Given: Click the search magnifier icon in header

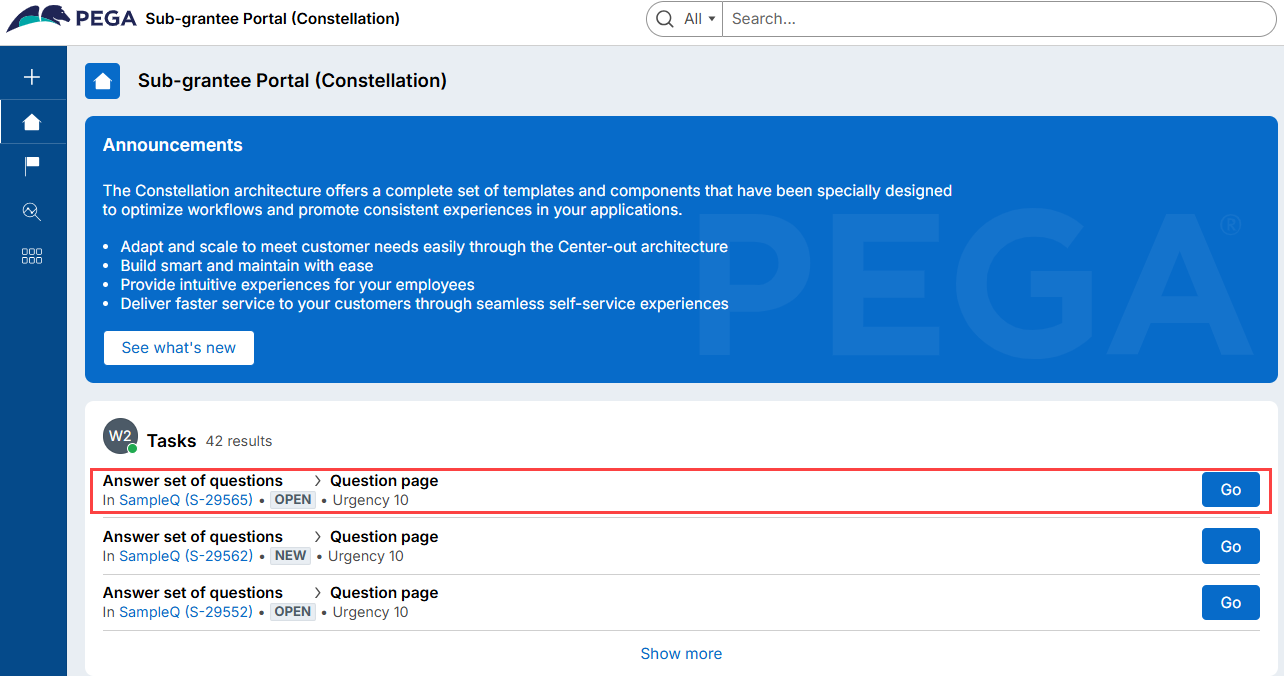Looking at the screenshot, I should (x=665, y=19).
